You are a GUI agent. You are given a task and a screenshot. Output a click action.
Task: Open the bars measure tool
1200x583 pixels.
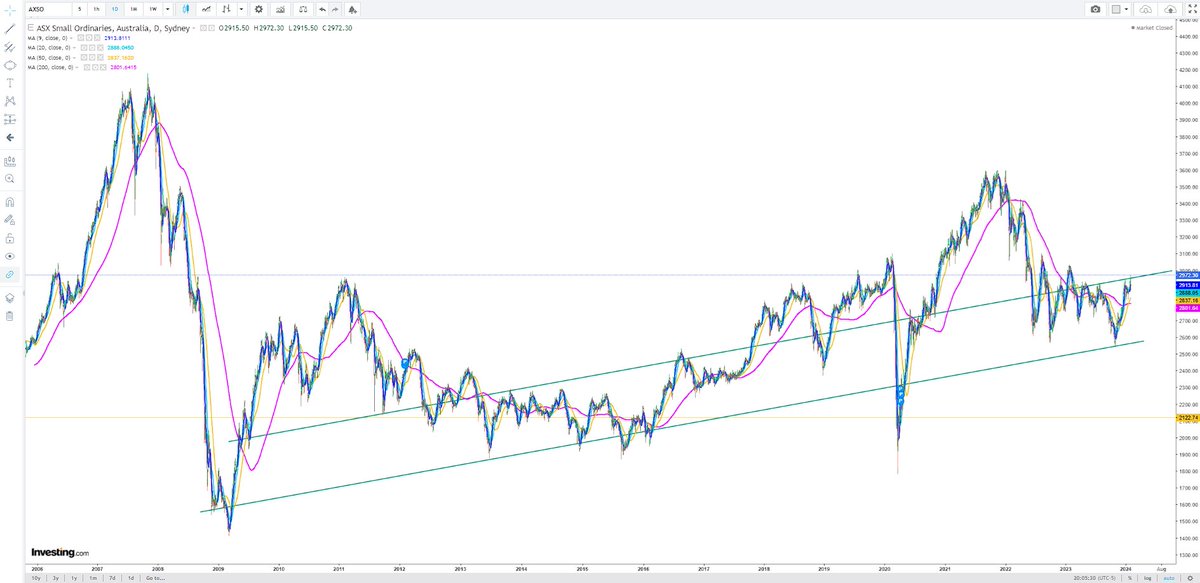(10, 160)
